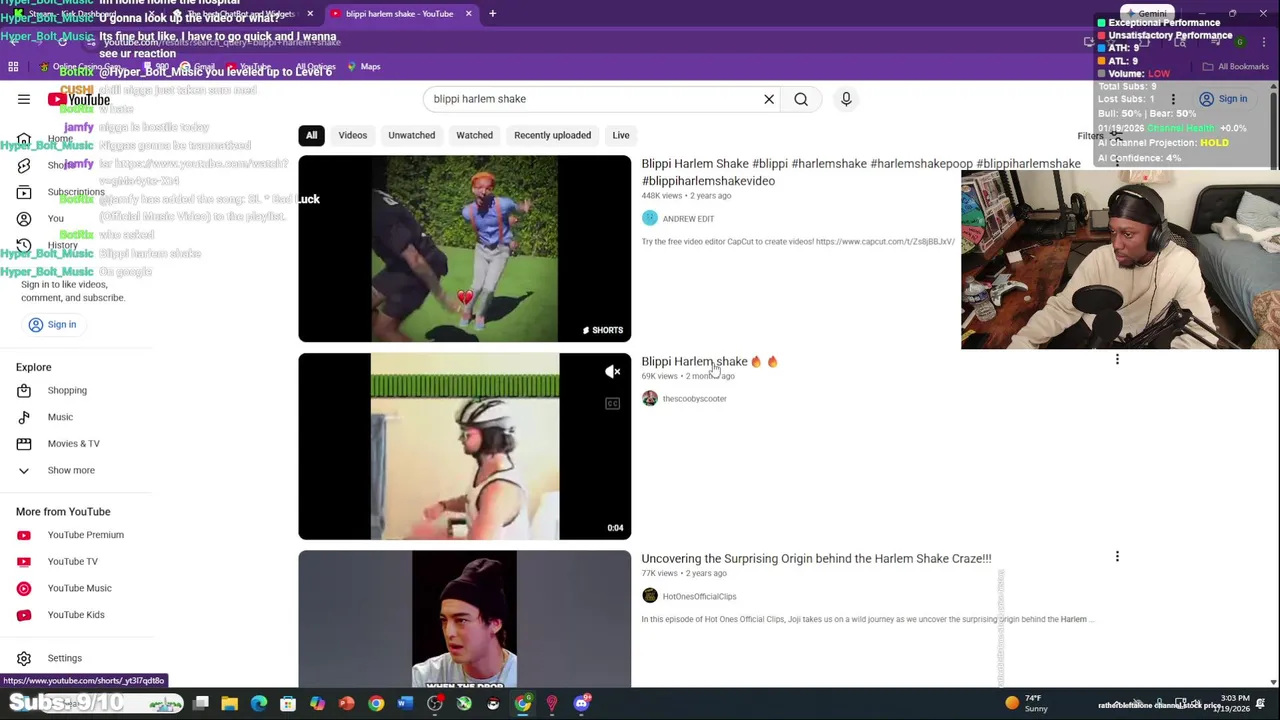Click the YouTube logo
1280x720 pixels.
pyautogui.click(x=79, y=99)
